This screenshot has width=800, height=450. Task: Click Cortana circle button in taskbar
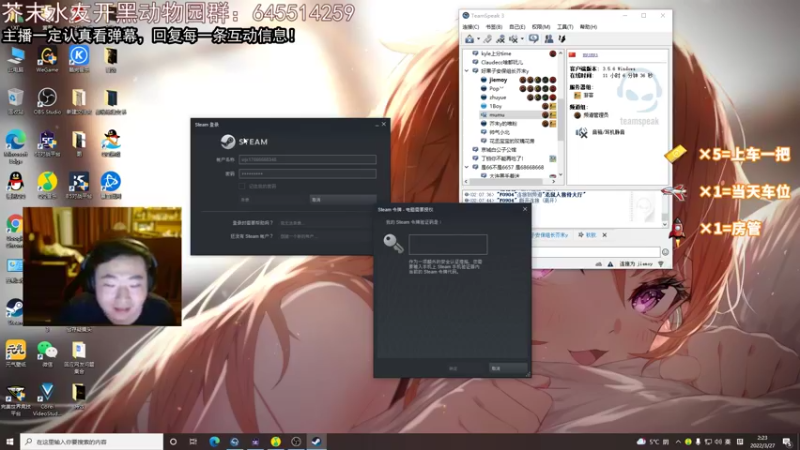pos(173,441)
